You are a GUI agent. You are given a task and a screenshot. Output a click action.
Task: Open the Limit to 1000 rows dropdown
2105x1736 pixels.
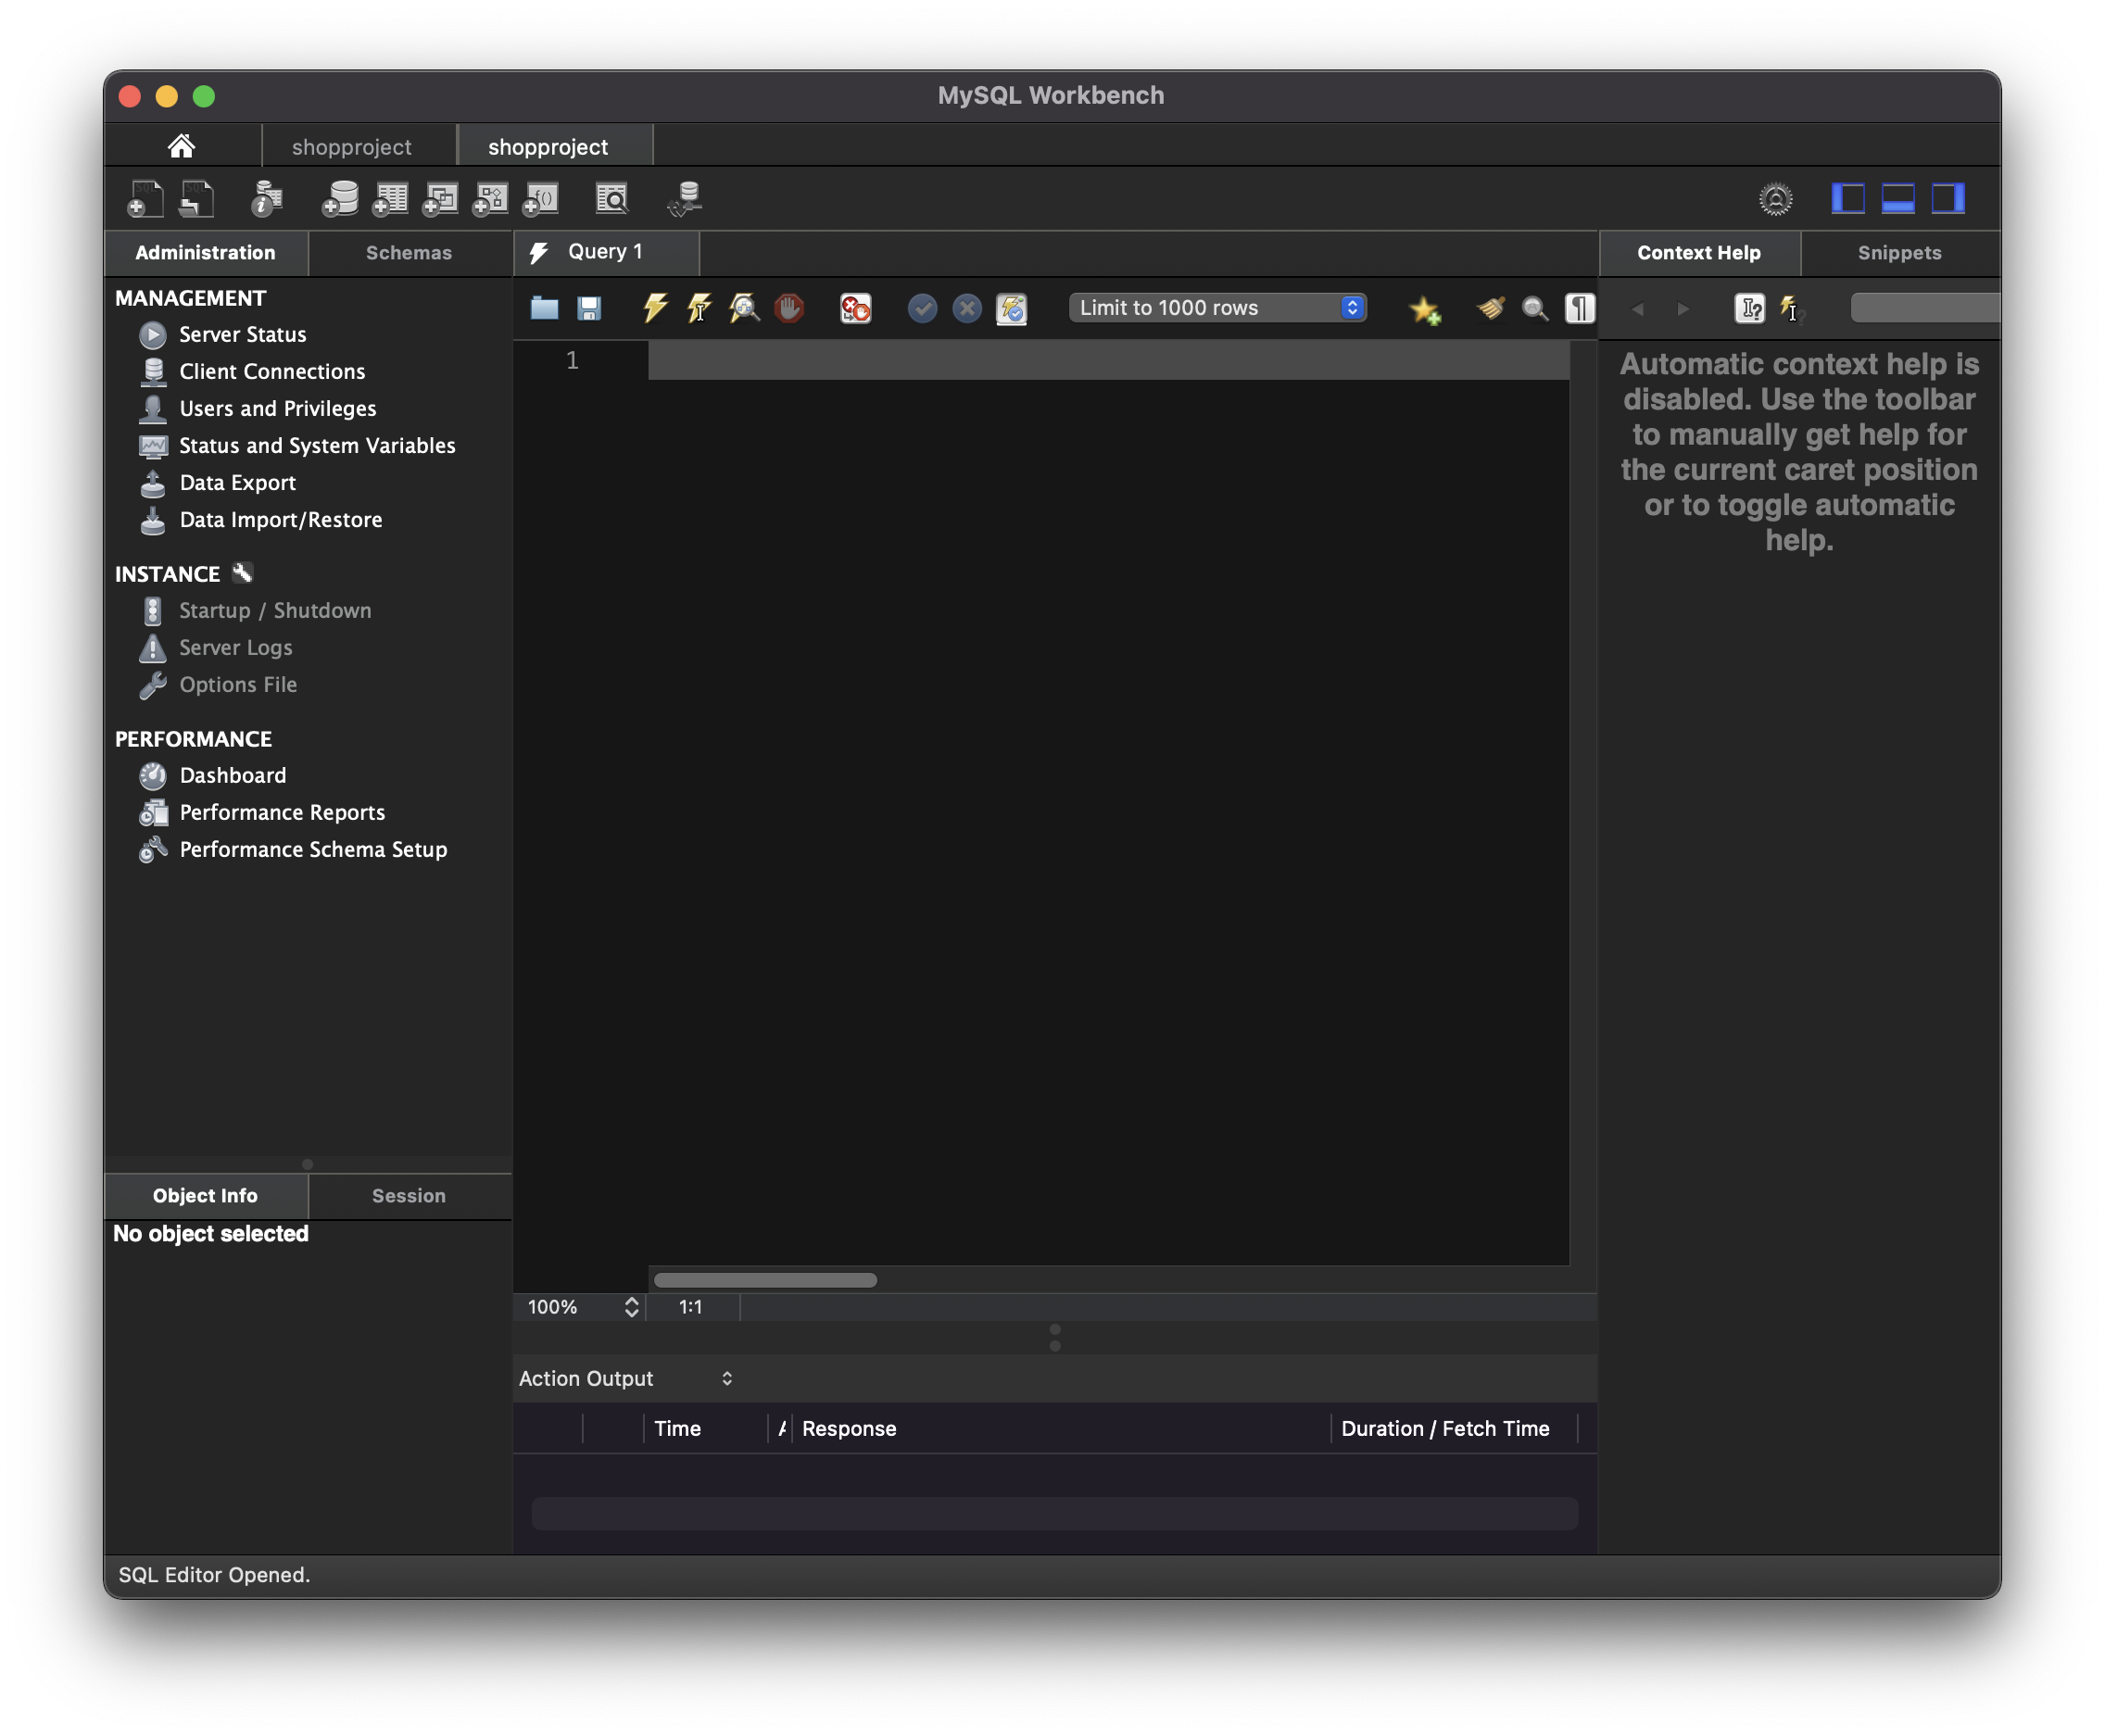(x=1217, y=308)
